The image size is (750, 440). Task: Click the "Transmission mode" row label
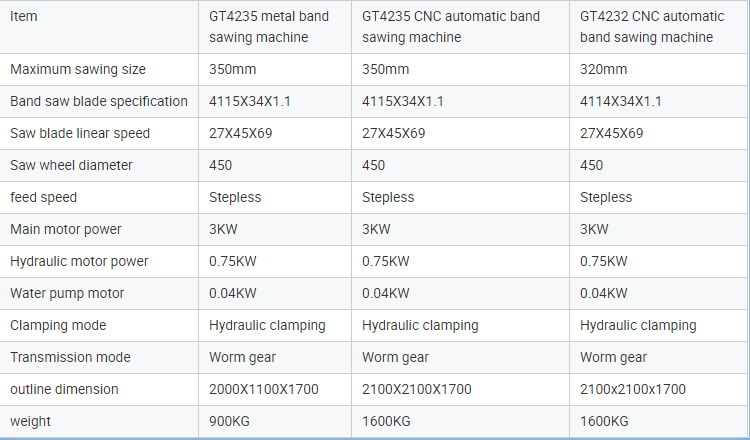(x=70, y=358)
